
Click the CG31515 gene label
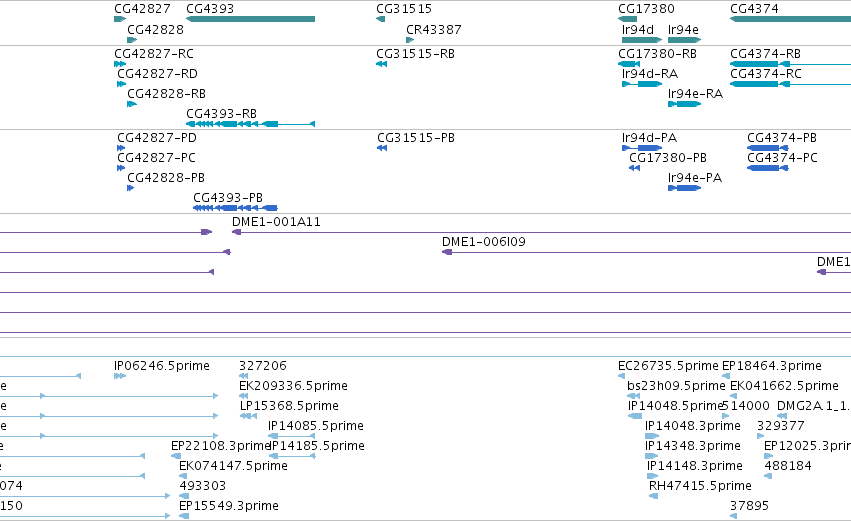(x=404, y=9)
